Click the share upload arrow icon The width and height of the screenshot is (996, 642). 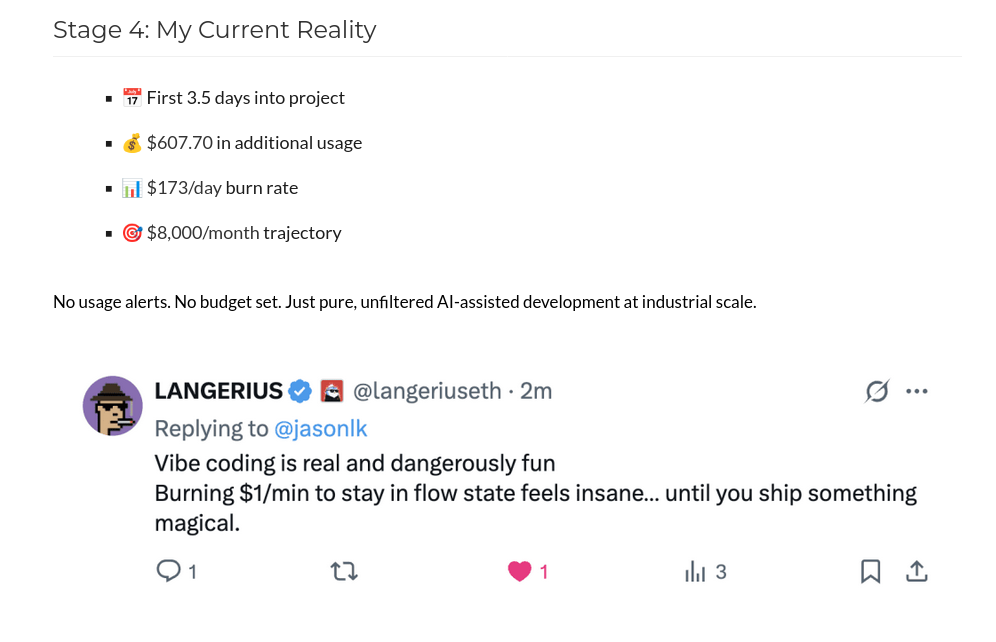tap(916, 572)
